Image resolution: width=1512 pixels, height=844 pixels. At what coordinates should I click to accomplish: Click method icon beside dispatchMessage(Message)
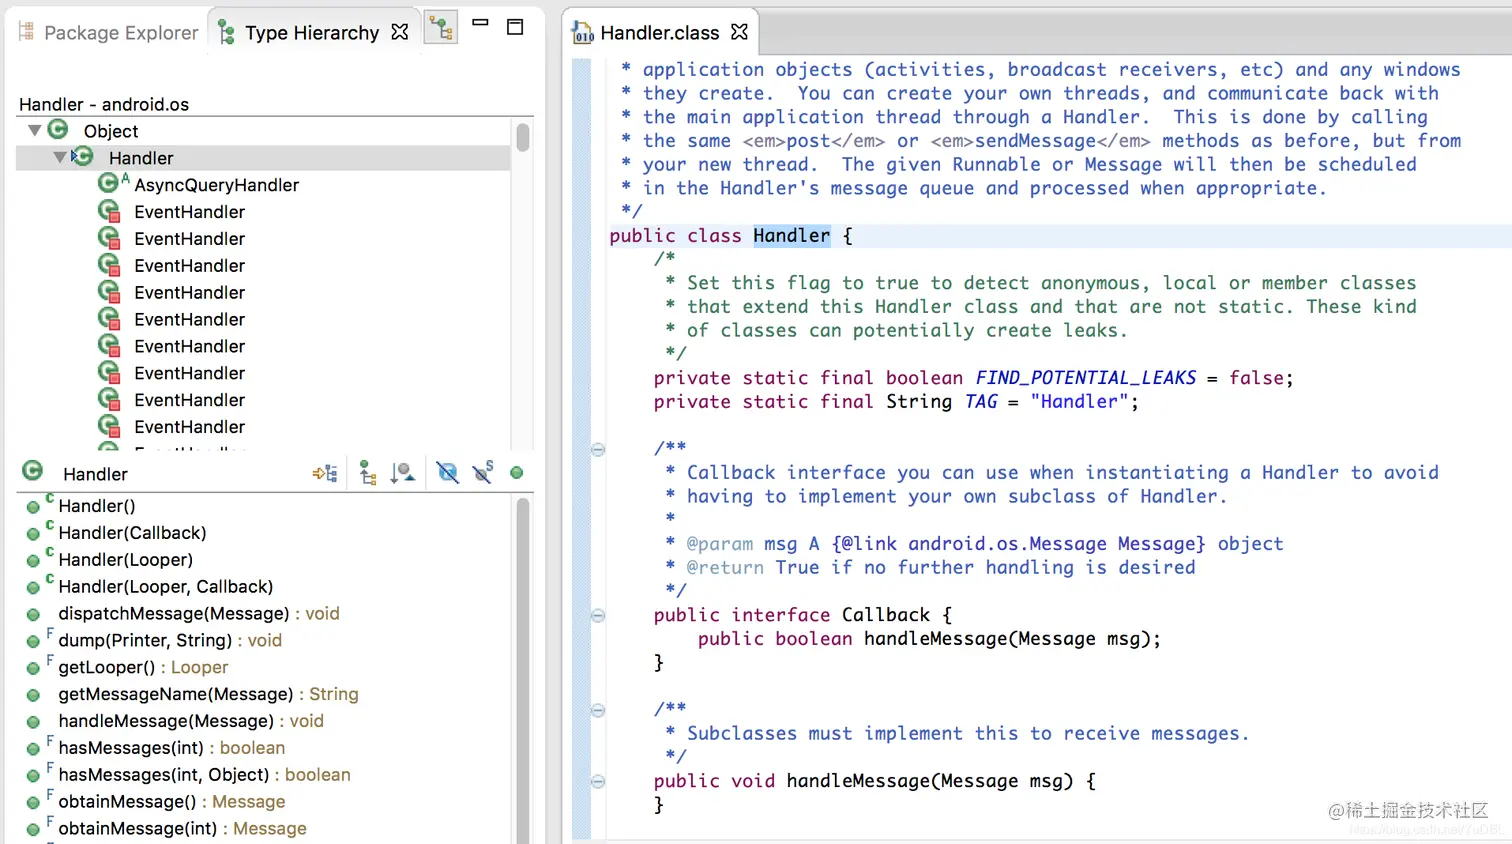(x=33, y=615)
